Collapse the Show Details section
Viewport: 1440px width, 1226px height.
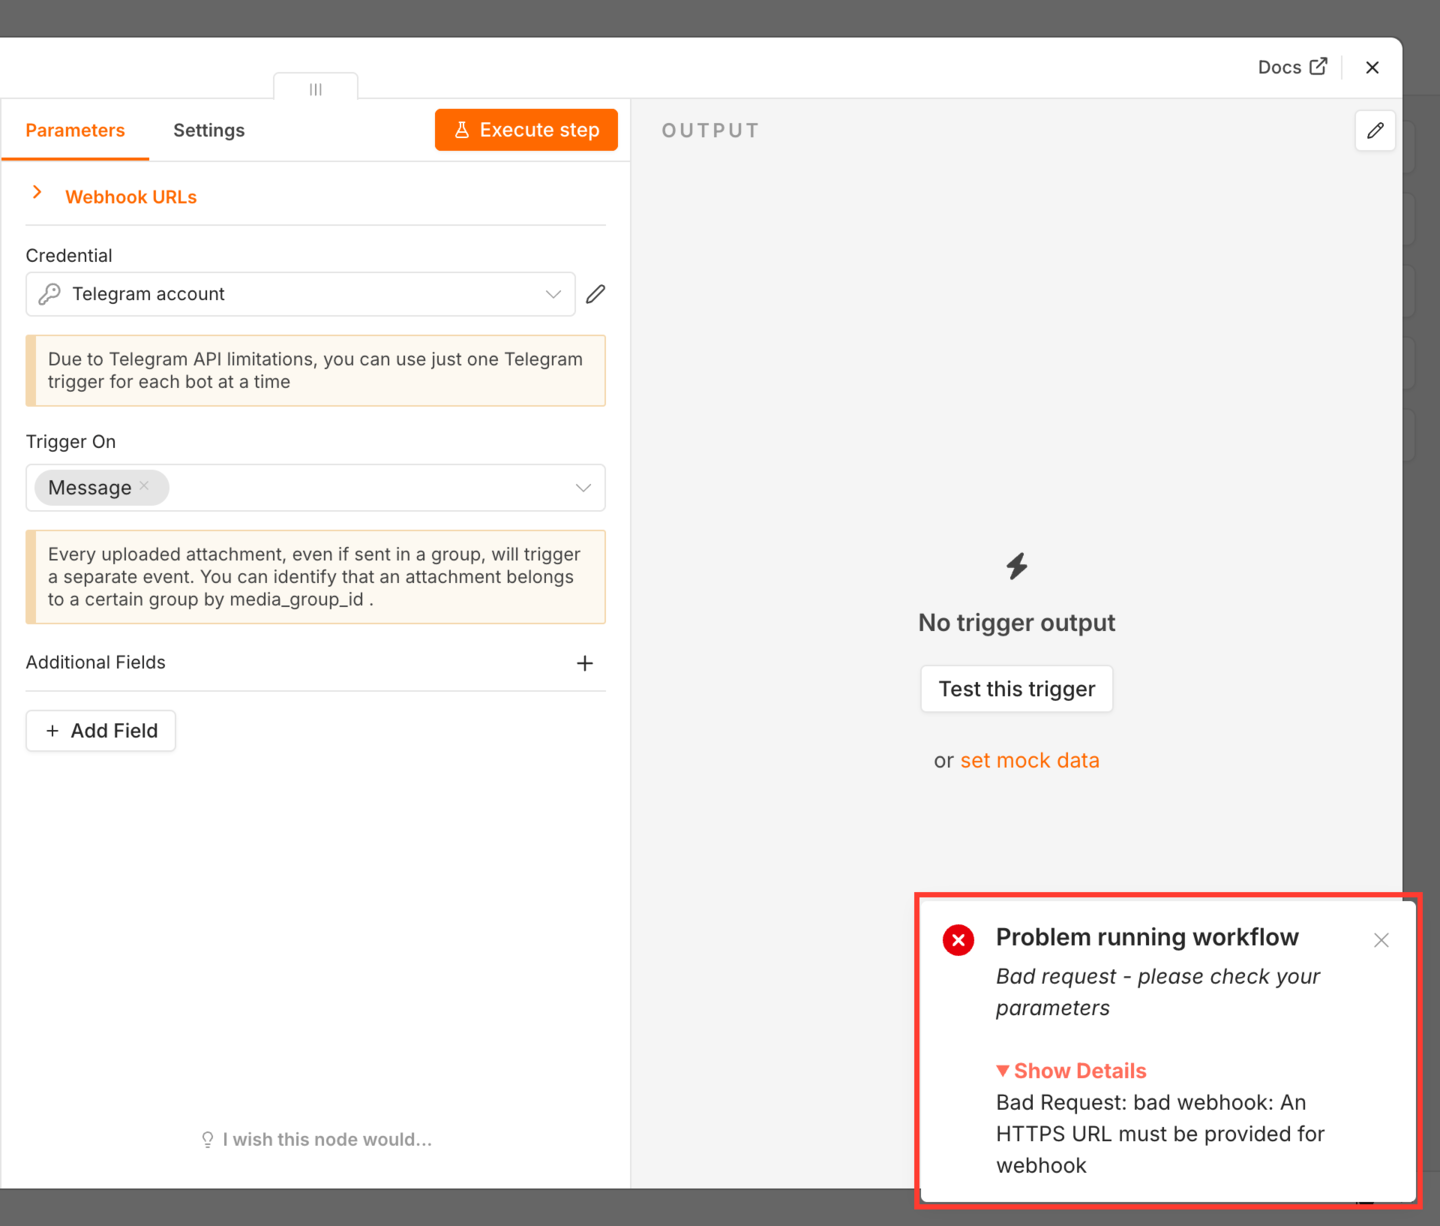(x=1071, y=1071)
